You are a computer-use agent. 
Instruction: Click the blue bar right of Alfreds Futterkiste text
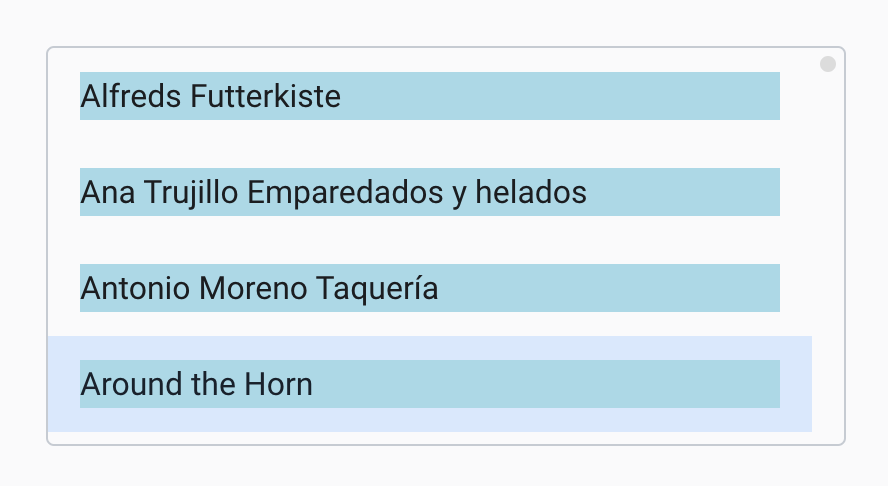(x=560, y=96)
